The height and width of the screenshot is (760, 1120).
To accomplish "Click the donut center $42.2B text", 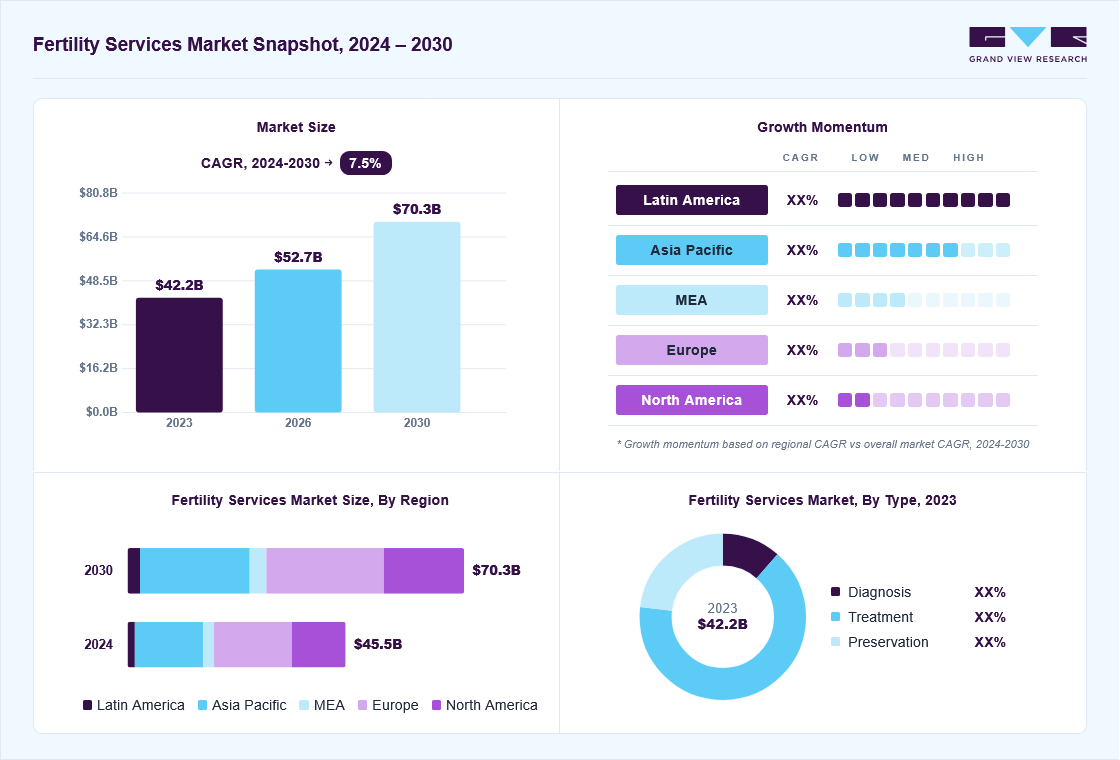I will (x=723, y=624).
